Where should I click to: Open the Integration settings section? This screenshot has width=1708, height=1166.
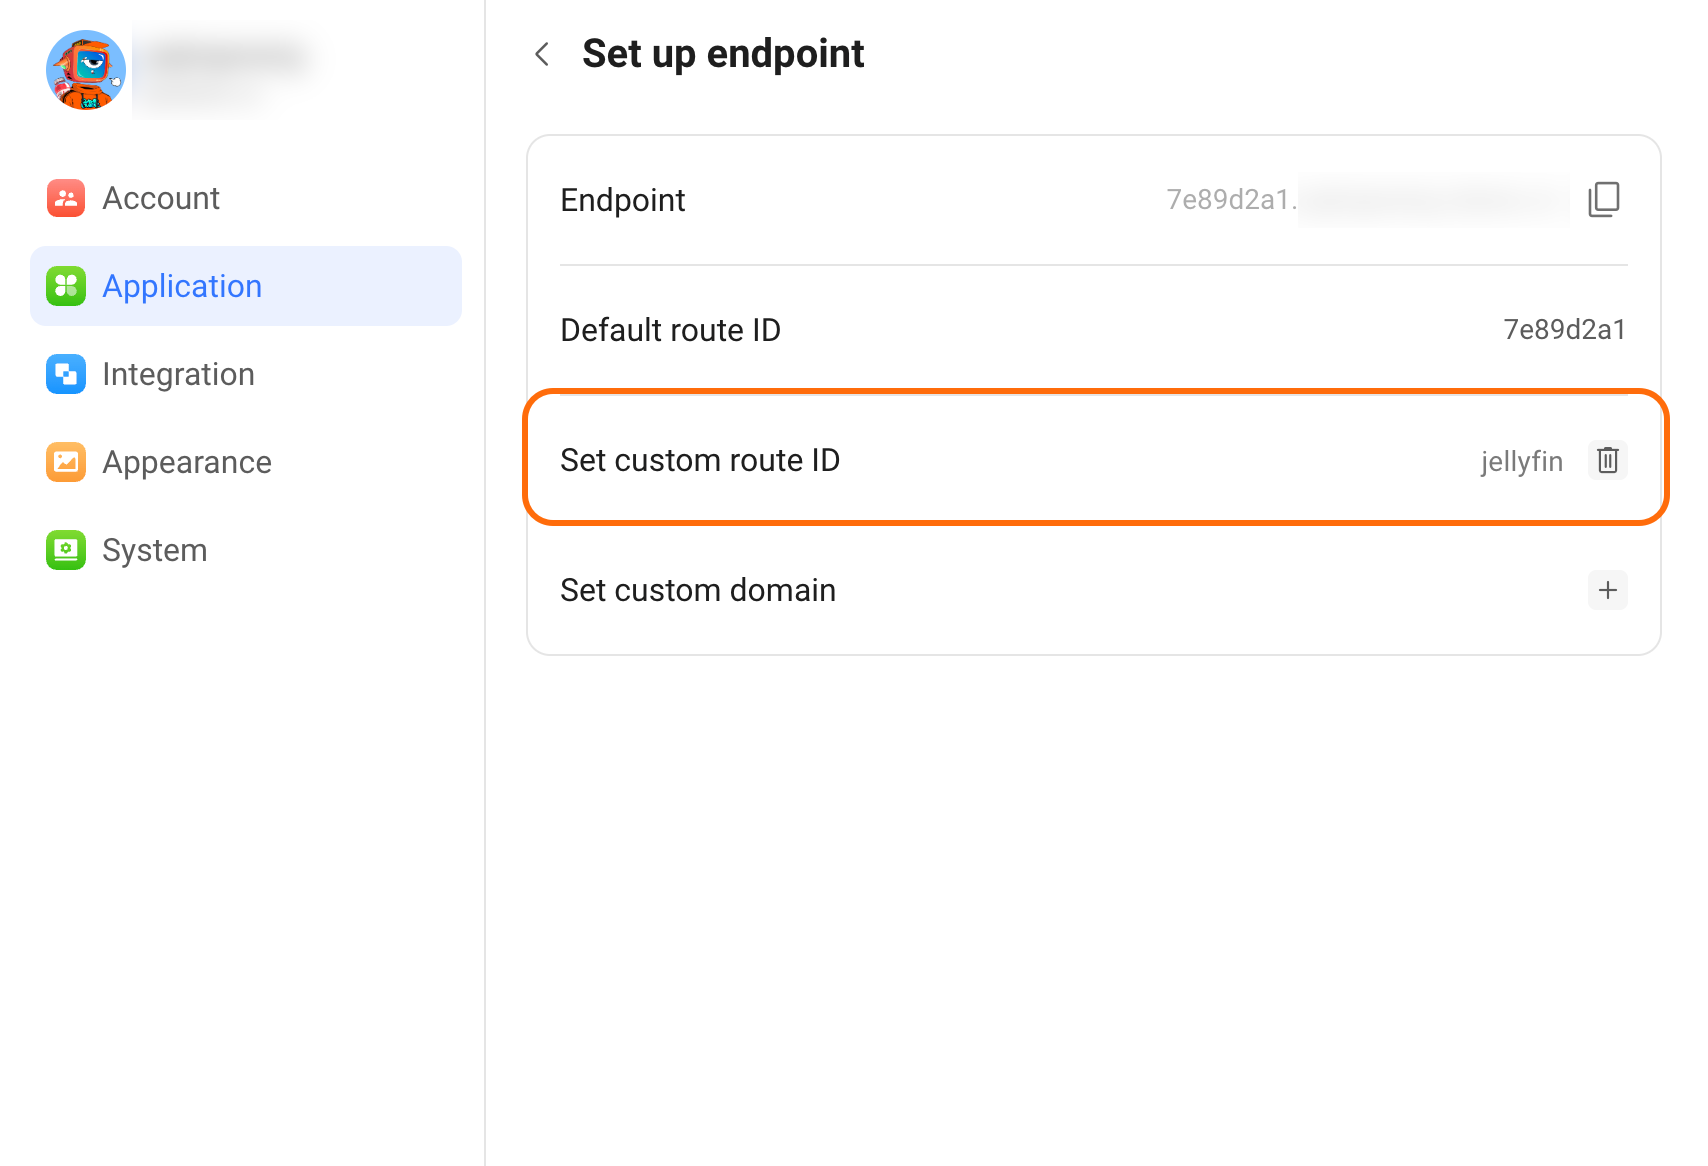pos(246,374)
